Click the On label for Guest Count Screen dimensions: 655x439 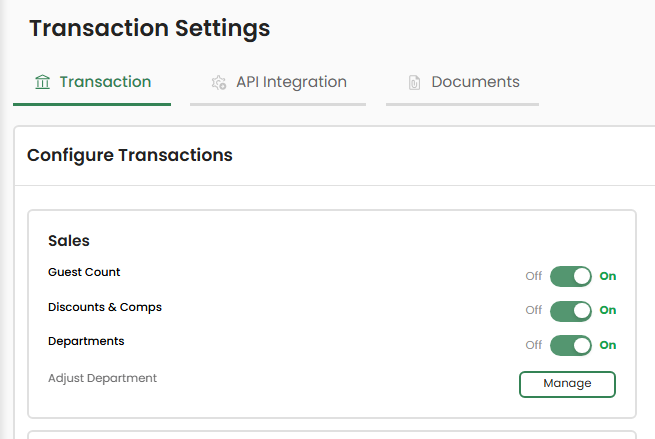click(608, 276)
